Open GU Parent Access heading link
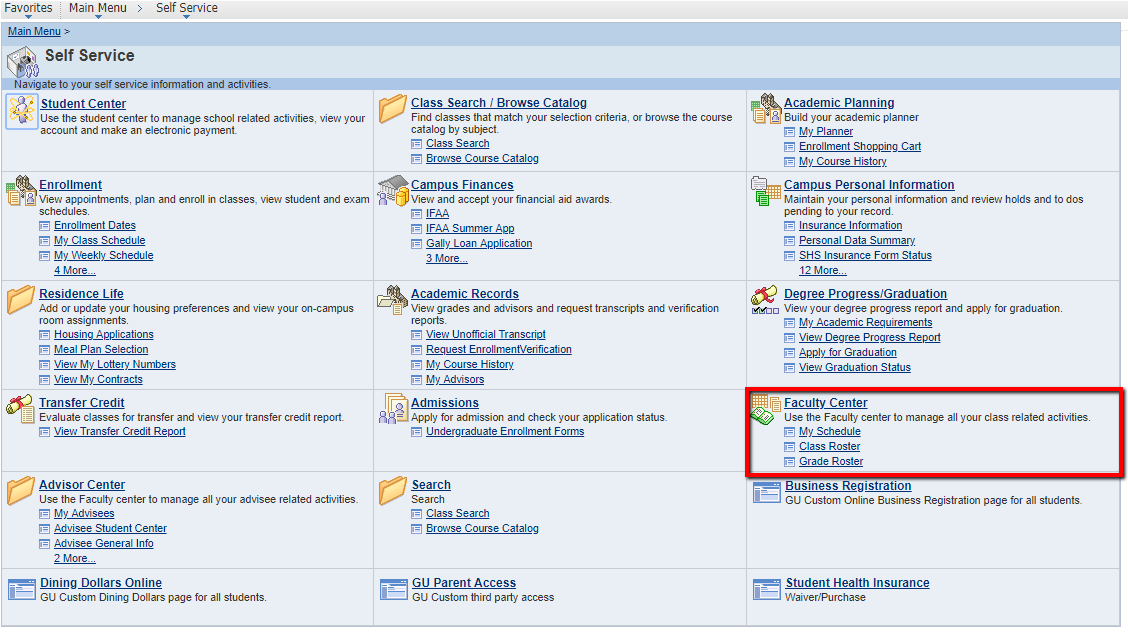 [464, 583]
